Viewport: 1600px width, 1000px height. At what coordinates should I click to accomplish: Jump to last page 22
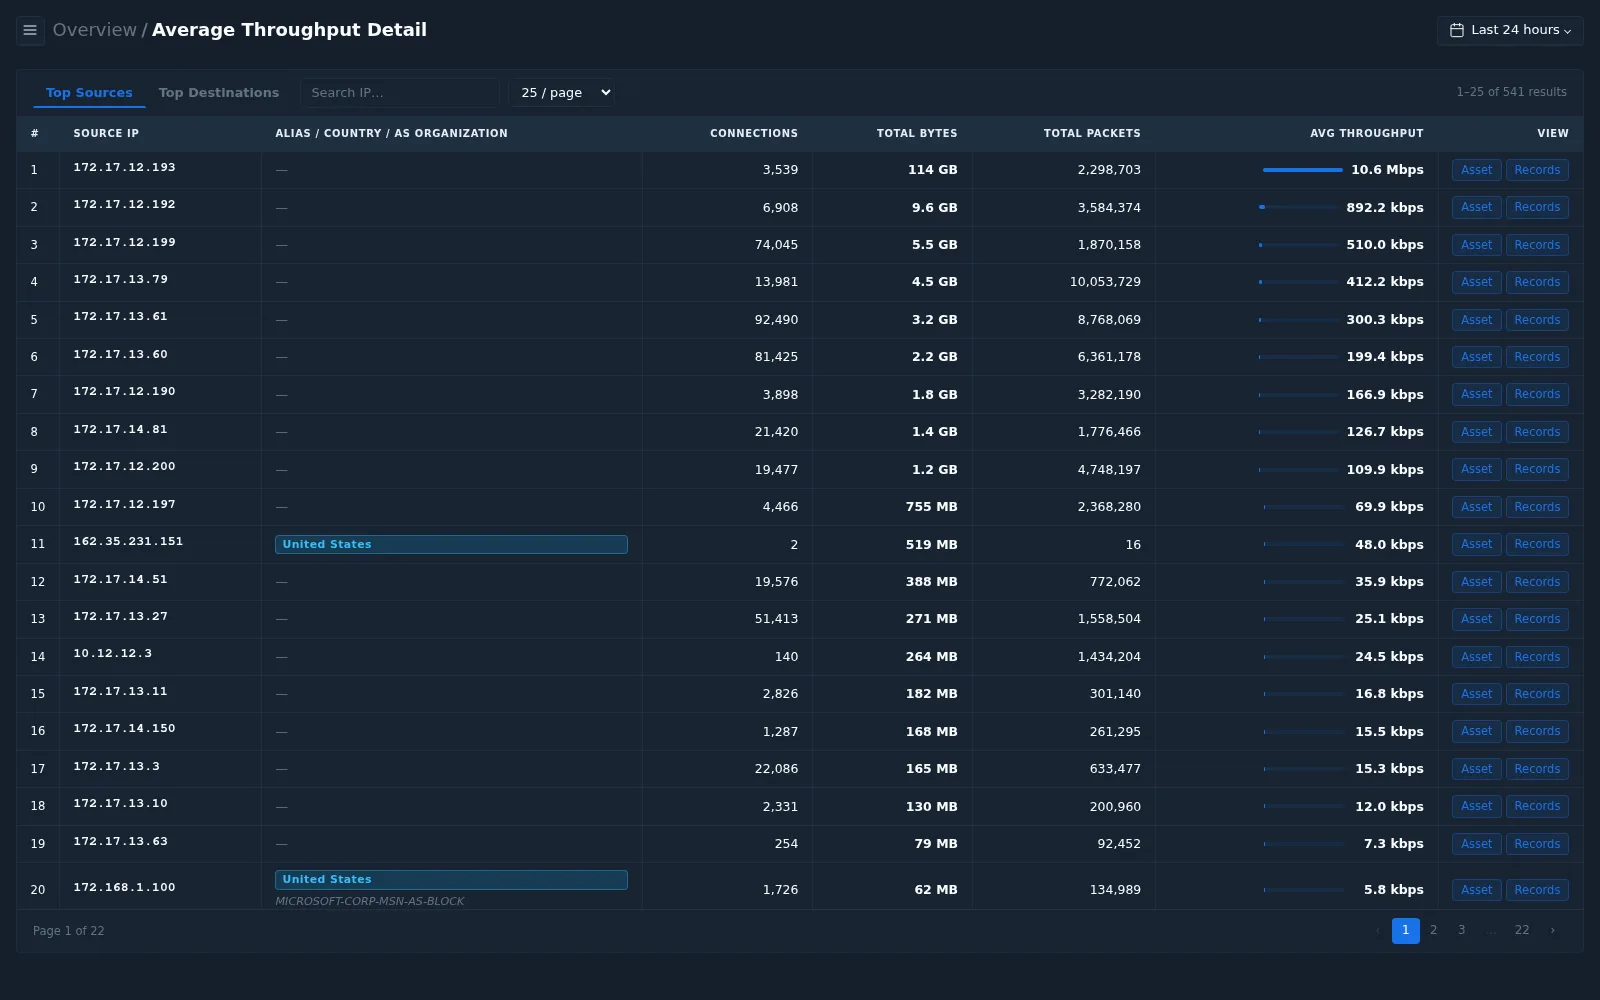click(x=1522, y=930)
